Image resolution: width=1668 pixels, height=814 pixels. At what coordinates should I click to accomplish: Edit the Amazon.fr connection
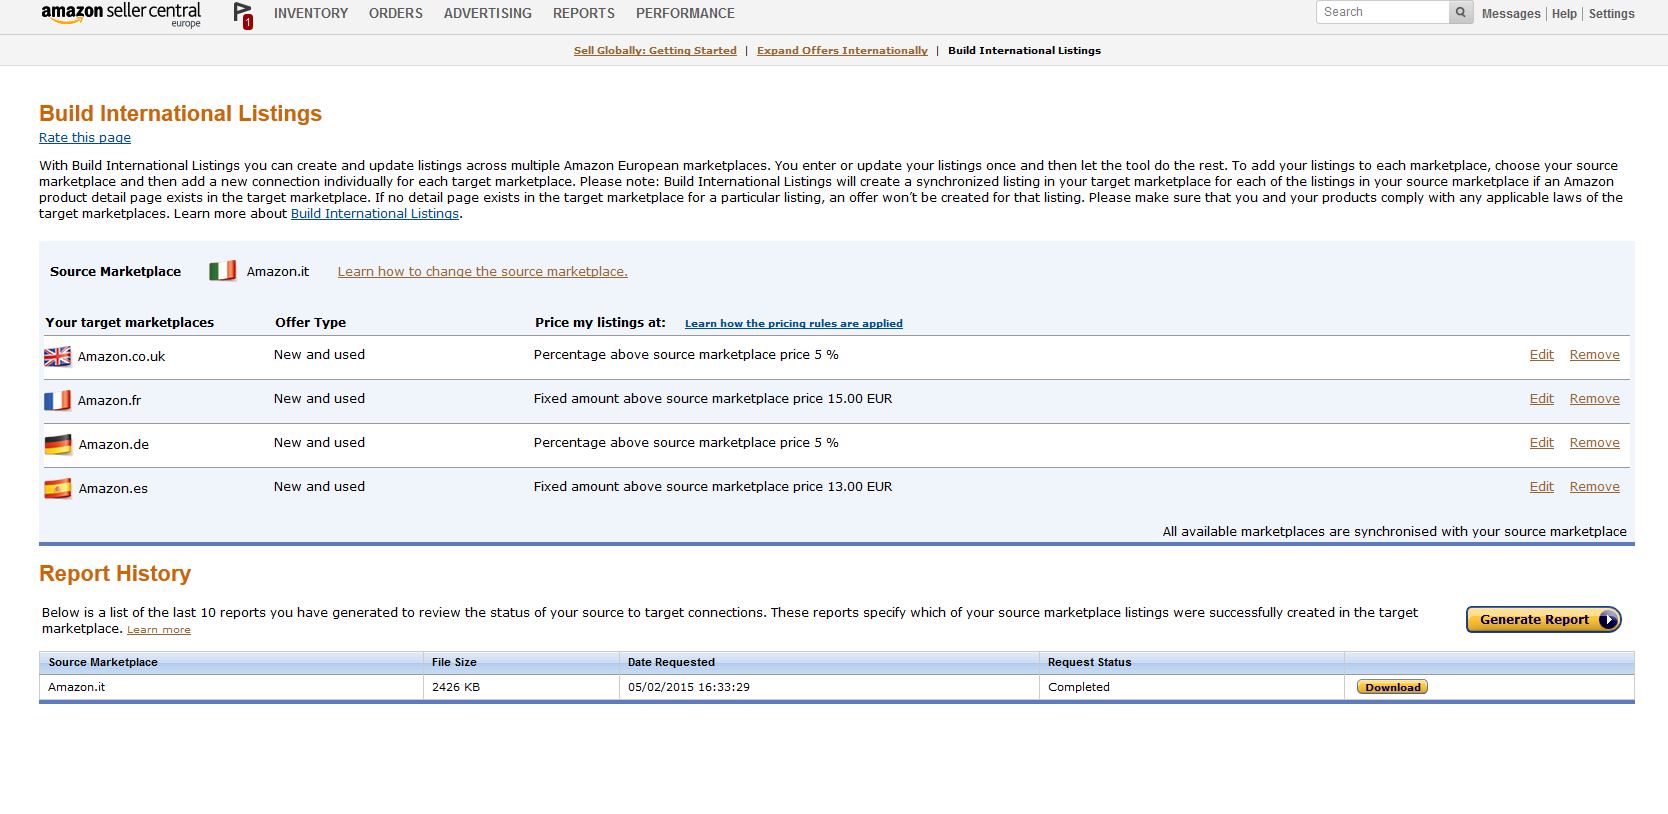[1542, 399]
